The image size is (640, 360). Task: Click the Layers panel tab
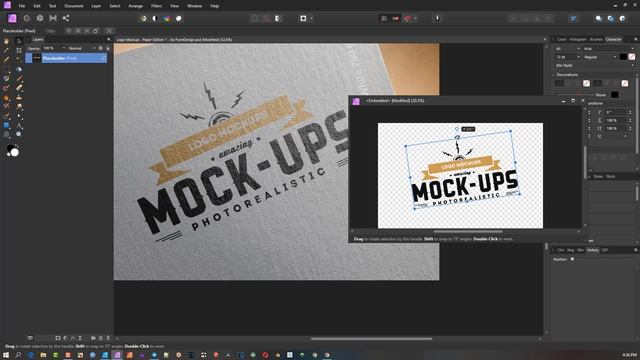pos(38,40)
